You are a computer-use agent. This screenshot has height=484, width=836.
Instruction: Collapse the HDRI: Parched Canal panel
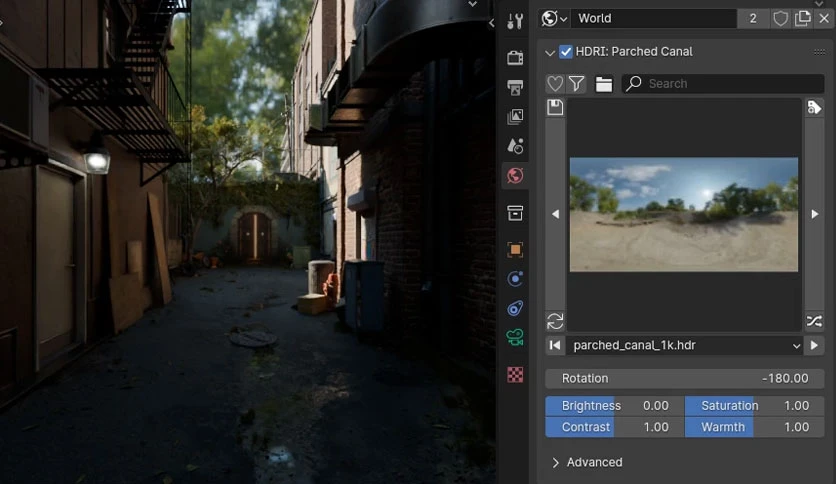pyautogui.click(x=550, y=52)
